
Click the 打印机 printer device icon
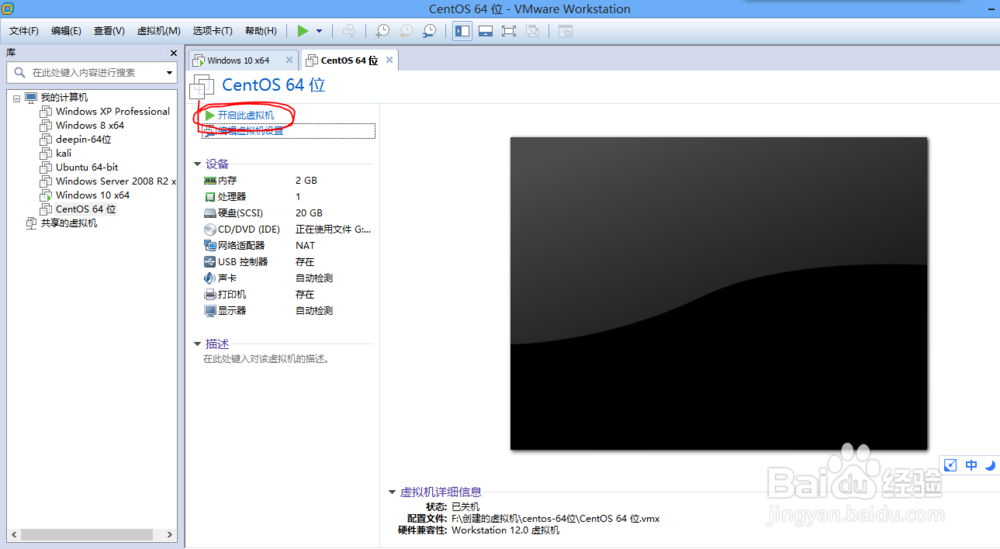point(210,295)
